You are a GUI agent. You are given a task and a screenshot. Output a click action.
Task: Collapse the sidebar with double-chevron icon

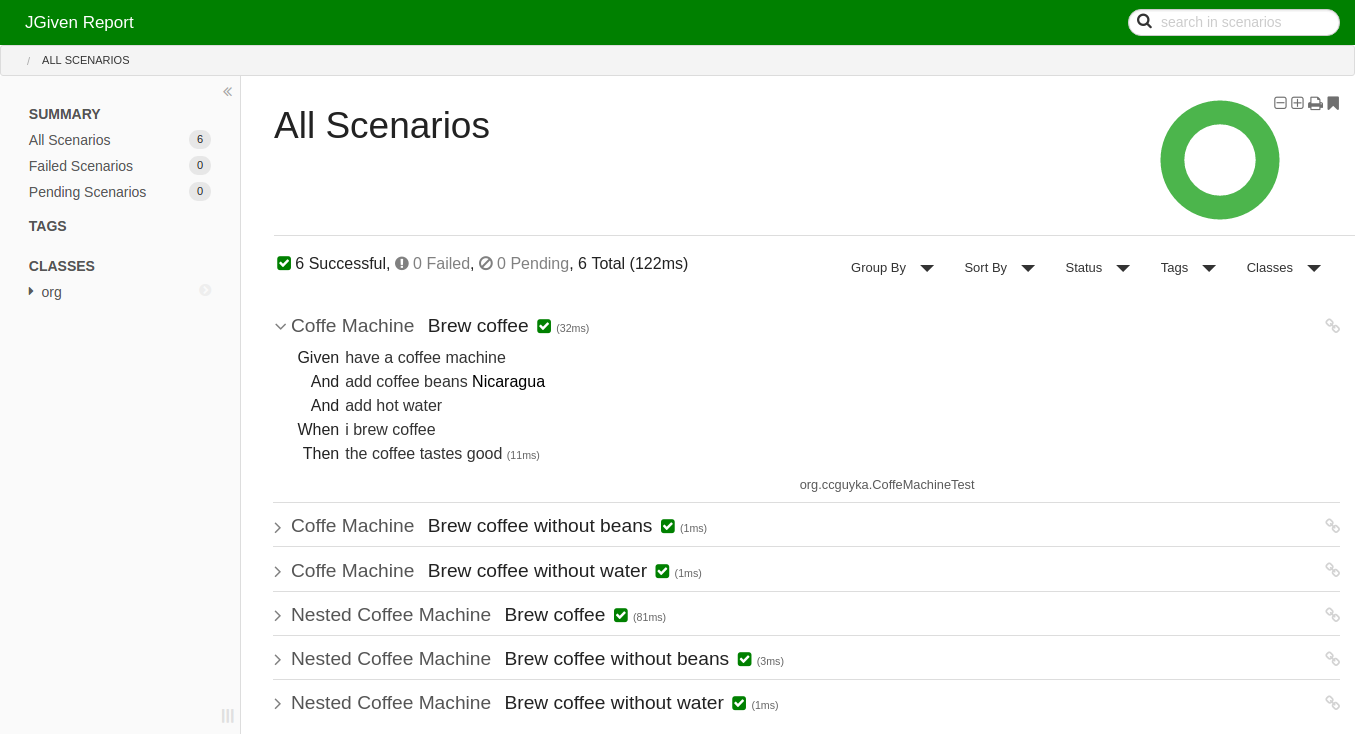coord(227,92)
